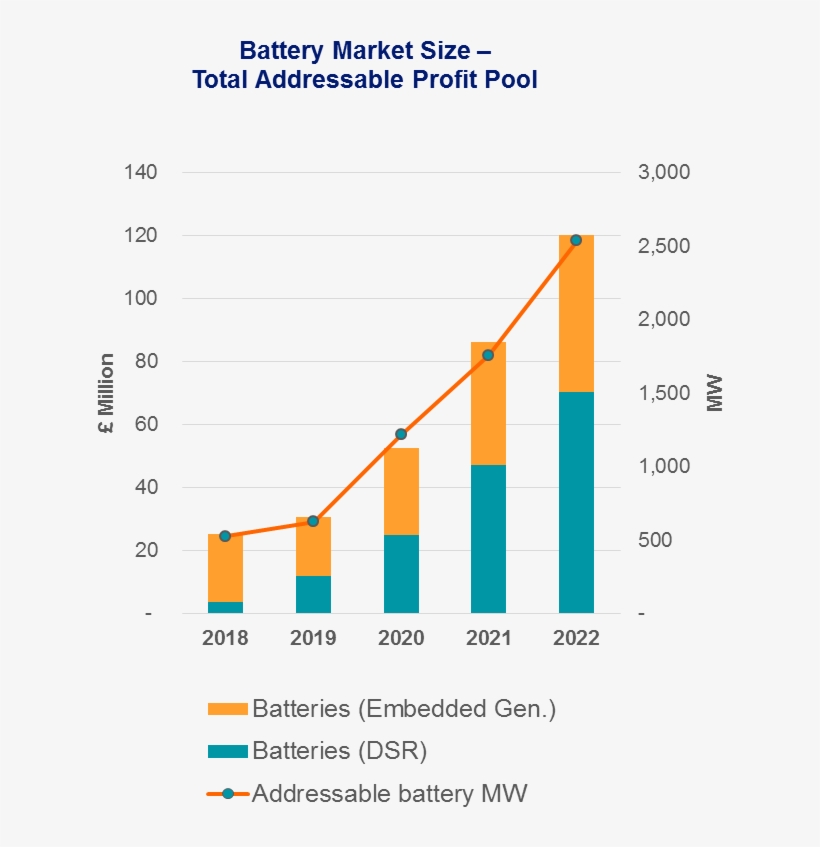Viewport: 820px width, 847px height.
Task: Select the 2022 line data point marker
Action: (576, 240)
